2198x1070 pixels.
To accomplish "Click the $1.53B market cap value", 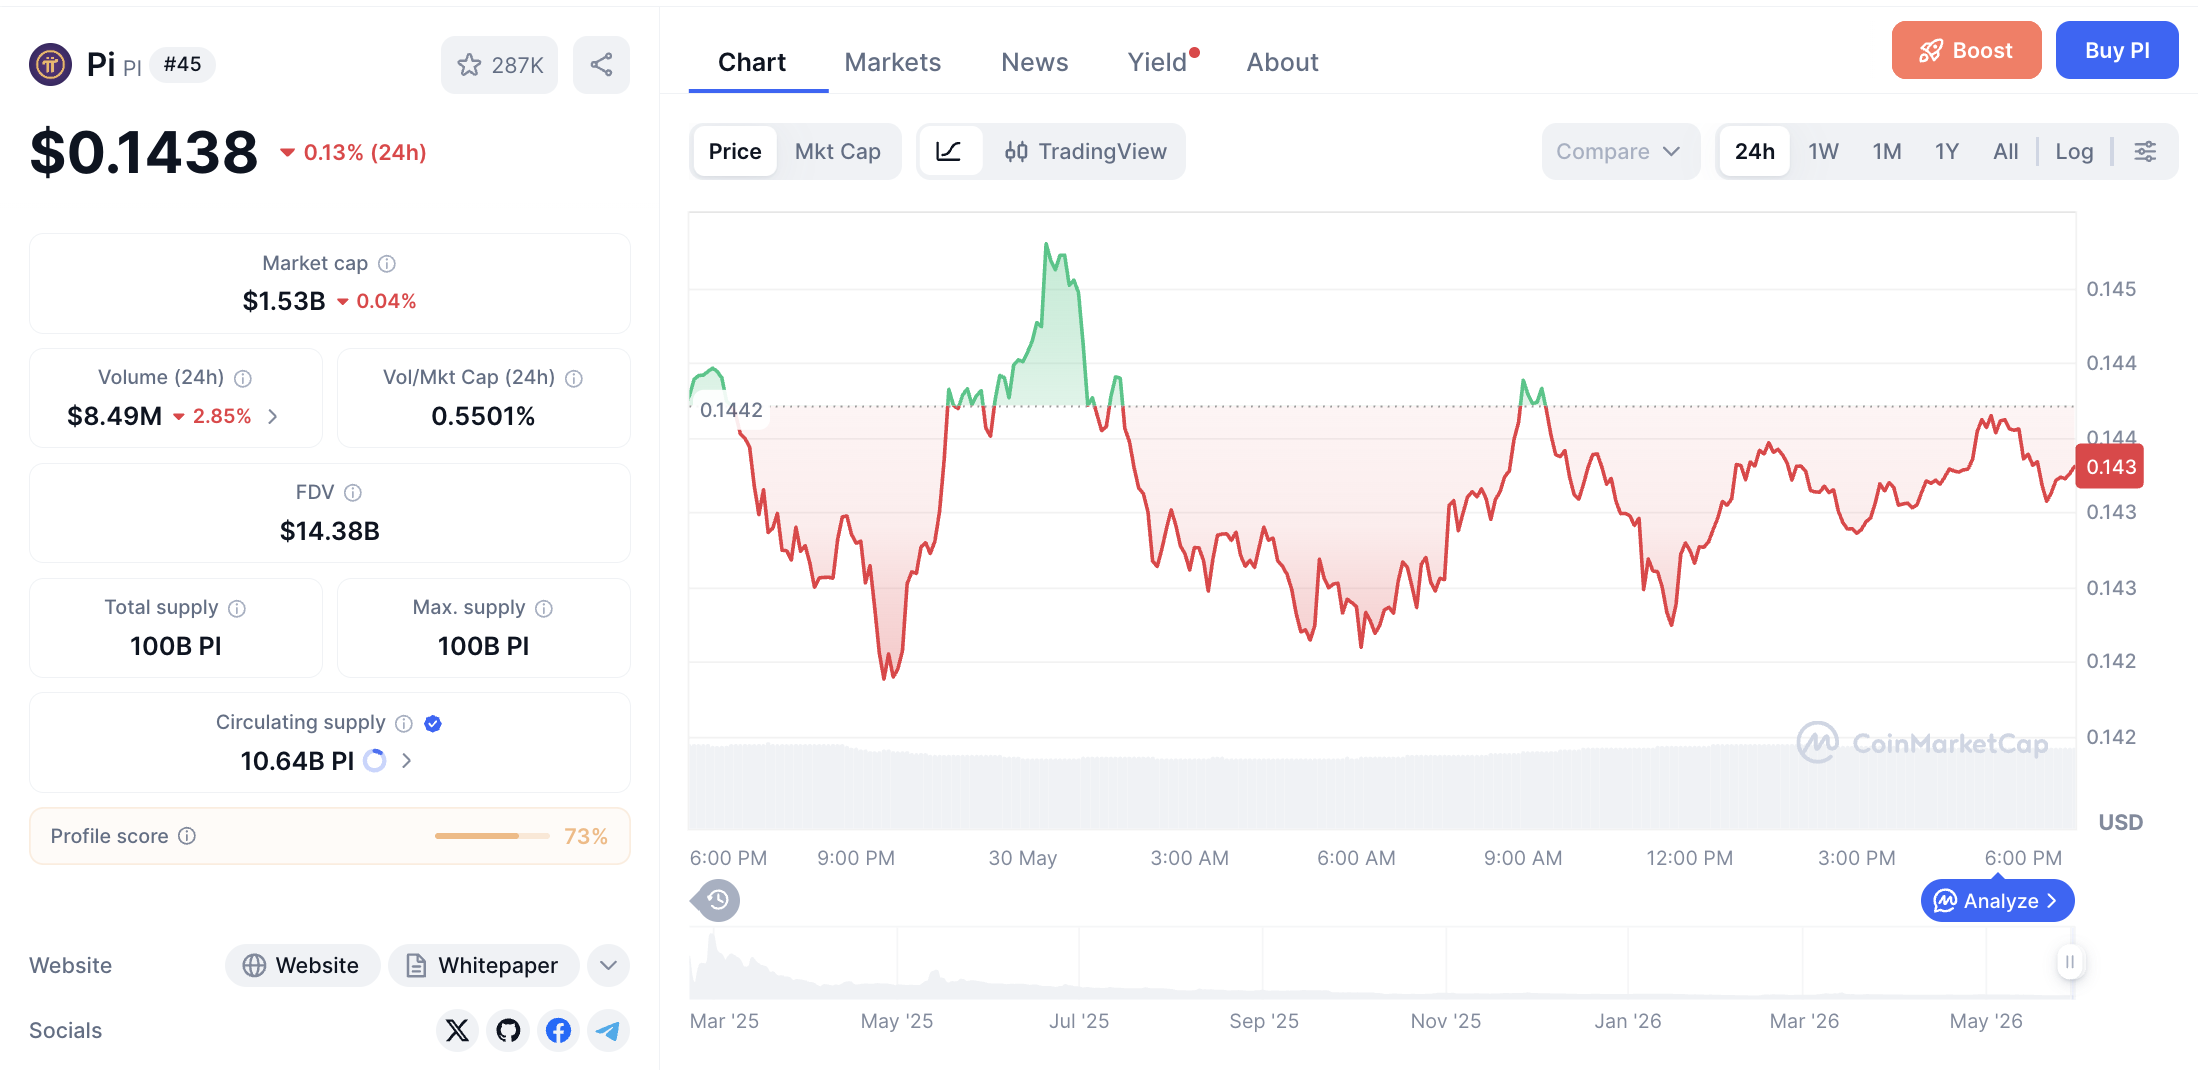I will (x=284, y=301).
